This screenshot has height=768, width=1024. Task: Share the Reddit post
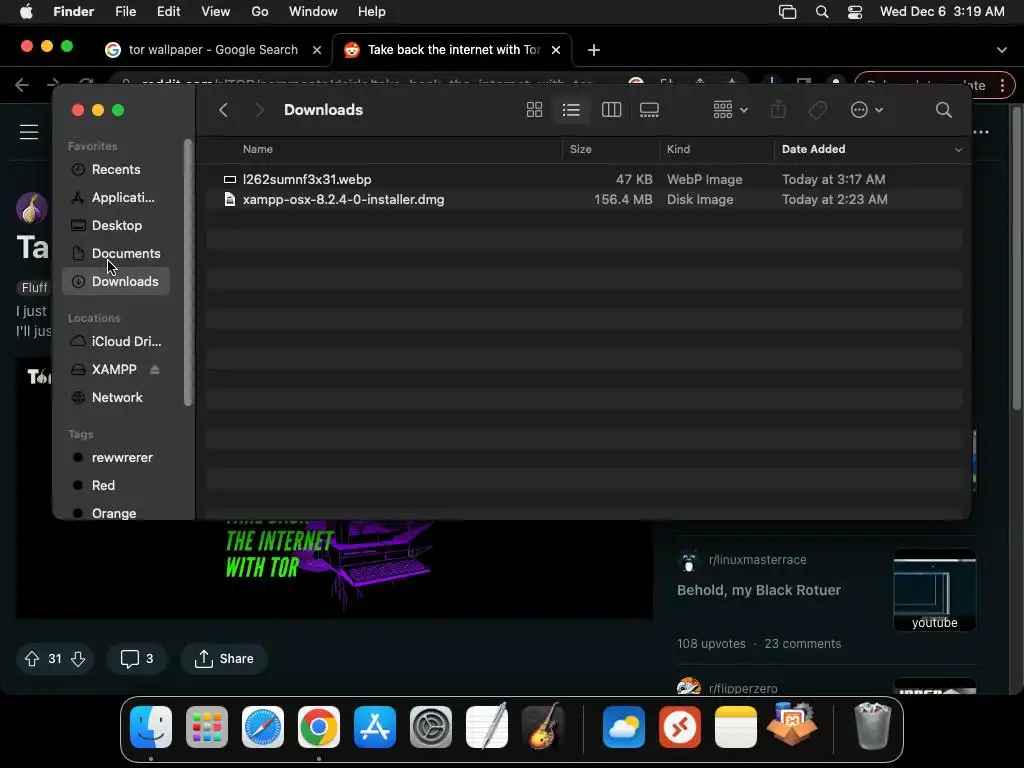coord(224,659)
